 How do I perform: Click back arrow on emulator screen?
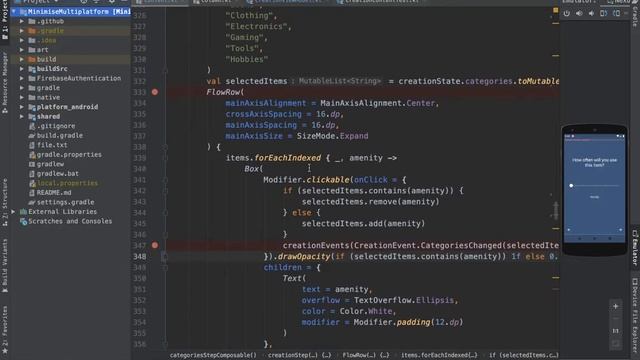(569, 230)
